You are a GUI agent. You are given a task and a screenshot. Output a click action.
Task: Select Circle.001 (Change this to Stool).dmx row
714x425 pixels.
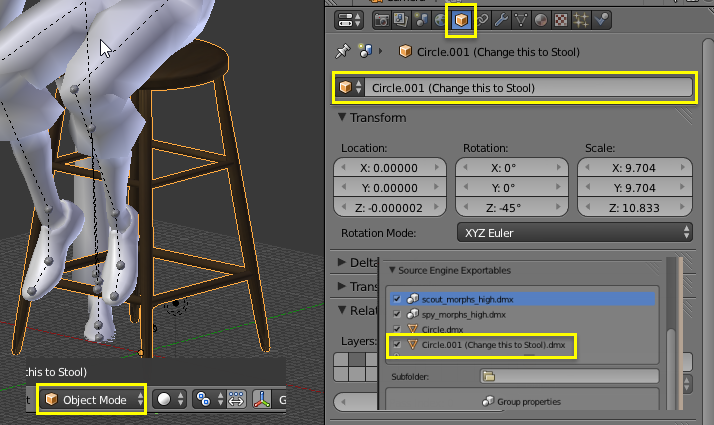point(522,344)
